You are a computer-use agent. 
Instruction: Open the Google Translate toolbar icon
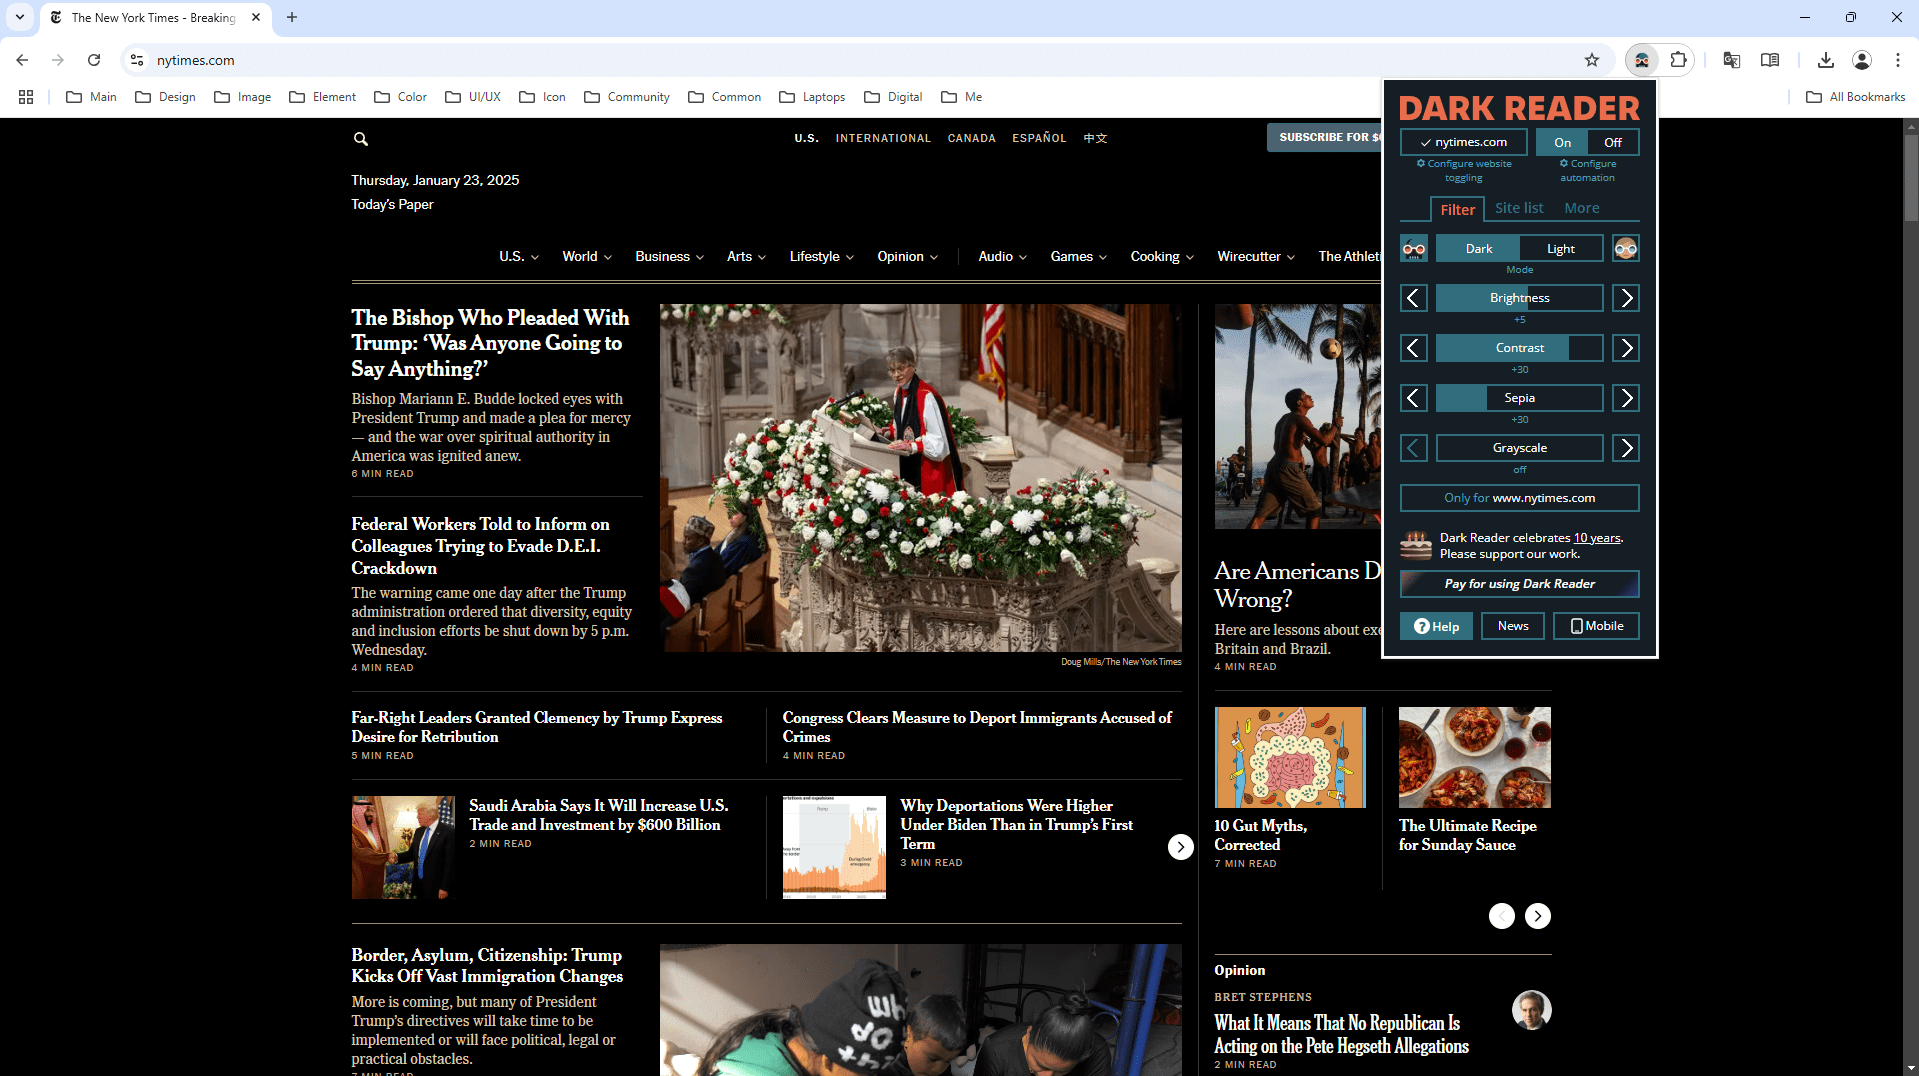pos(1732,60)
